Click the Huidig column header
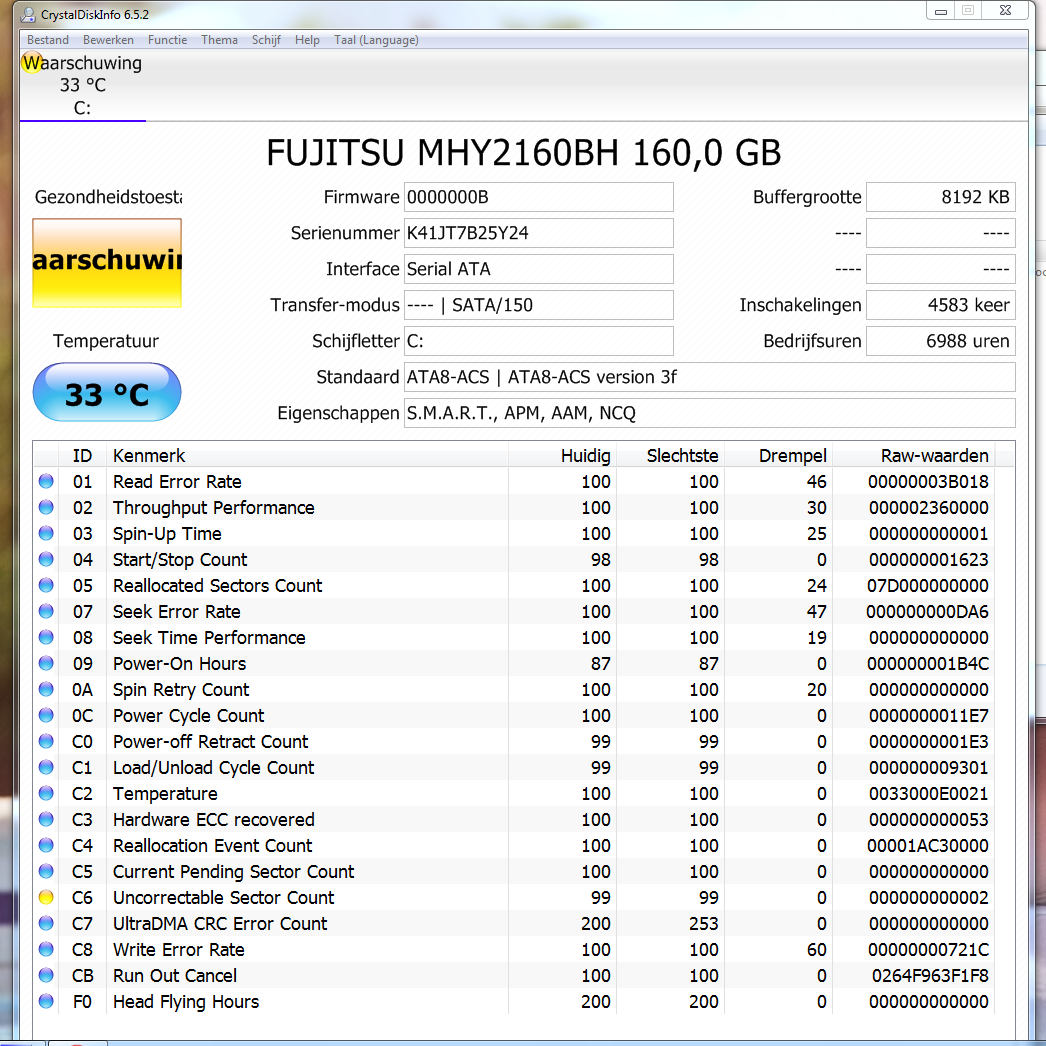Viewport: 1046px width, 1046px height. (562, 456)
